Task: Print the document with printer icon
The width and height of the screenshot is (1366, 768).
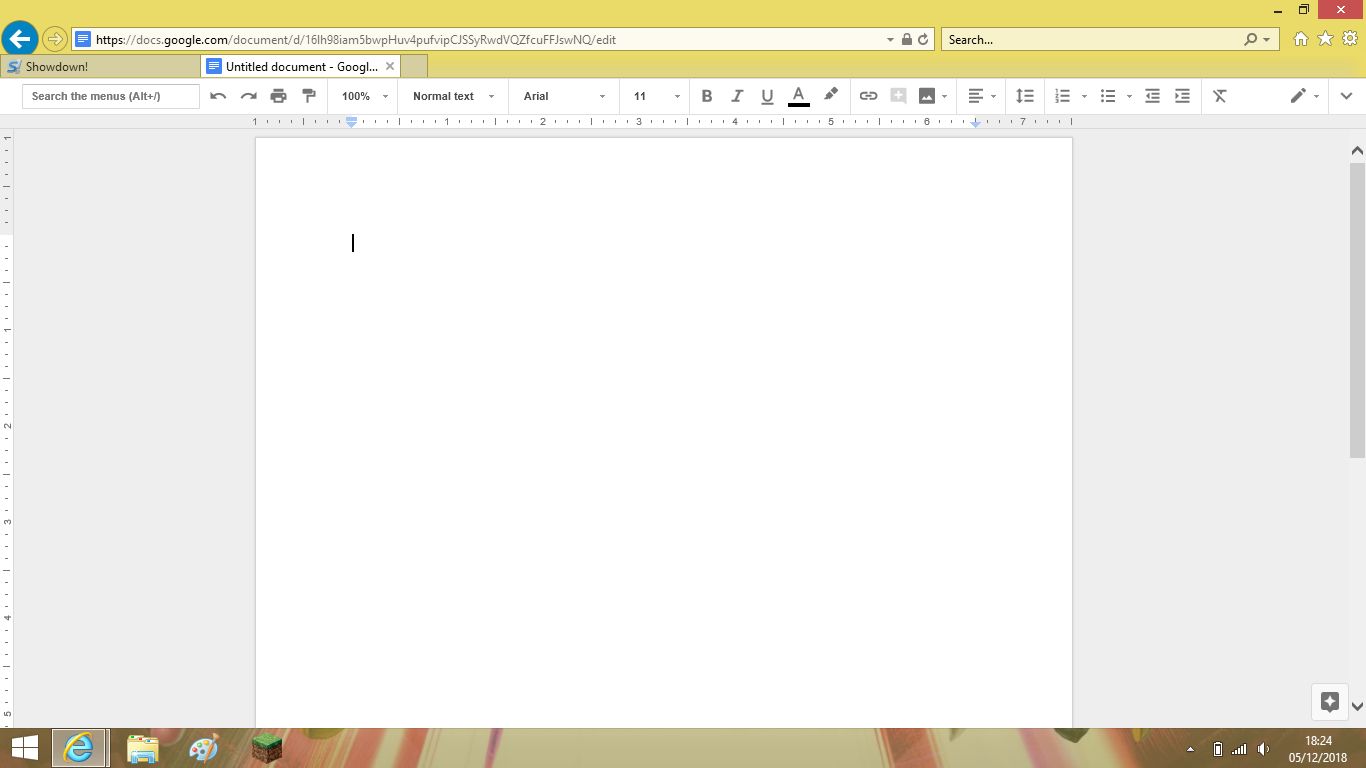Action: (x=278, y=96)
